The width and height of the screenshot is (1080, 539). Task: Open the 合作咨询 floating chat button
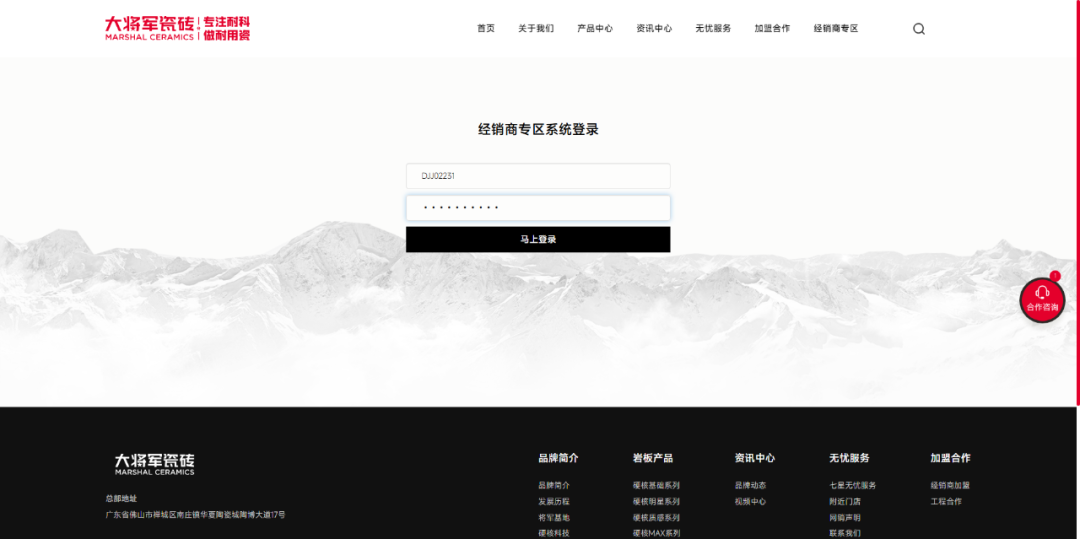coord(1042,299)
